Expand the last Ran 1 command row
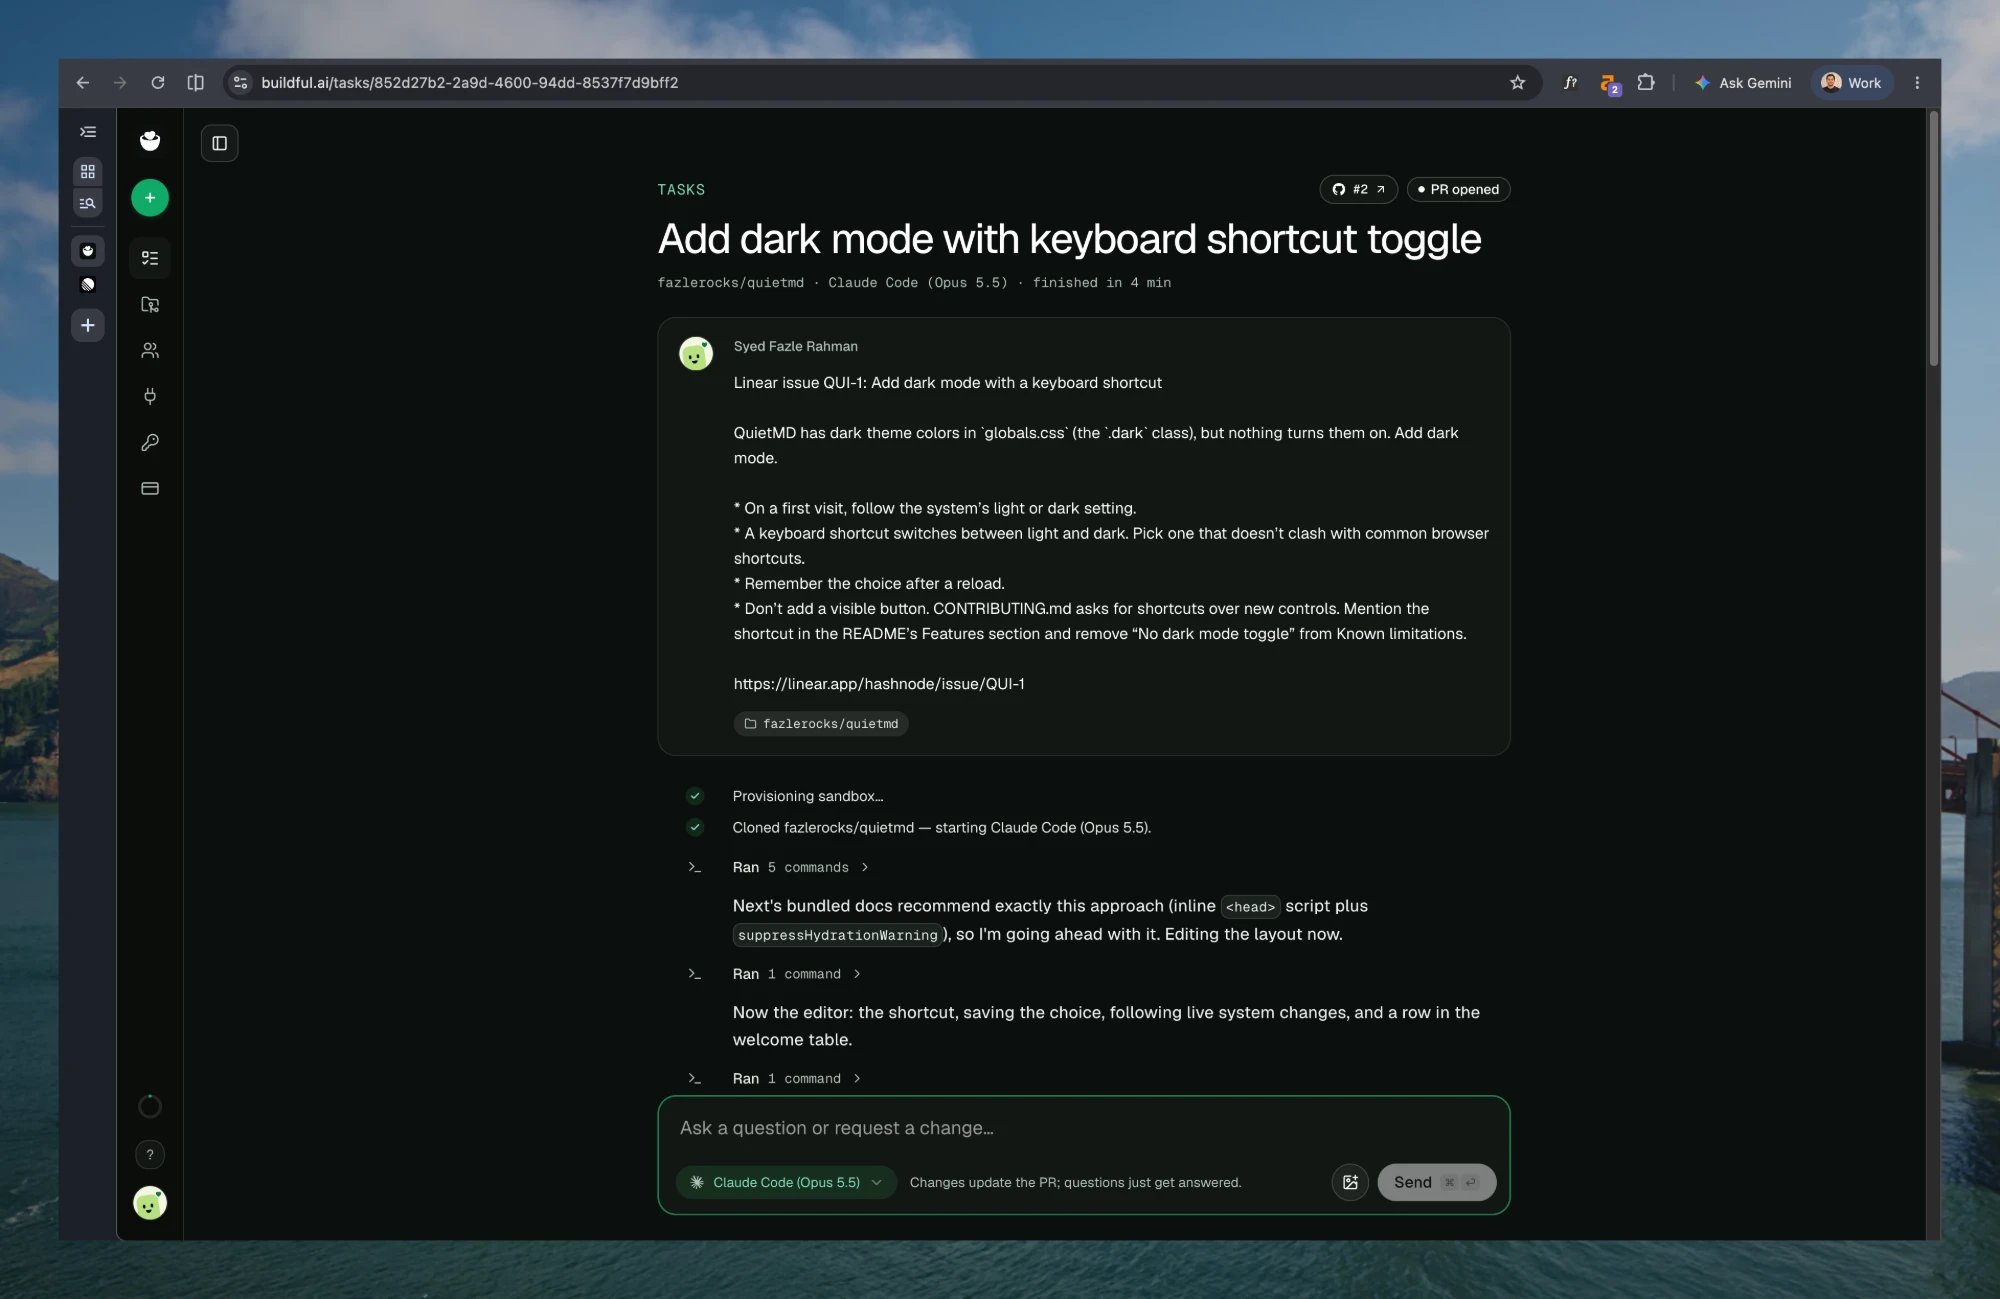 click(x=796, y=1078)
